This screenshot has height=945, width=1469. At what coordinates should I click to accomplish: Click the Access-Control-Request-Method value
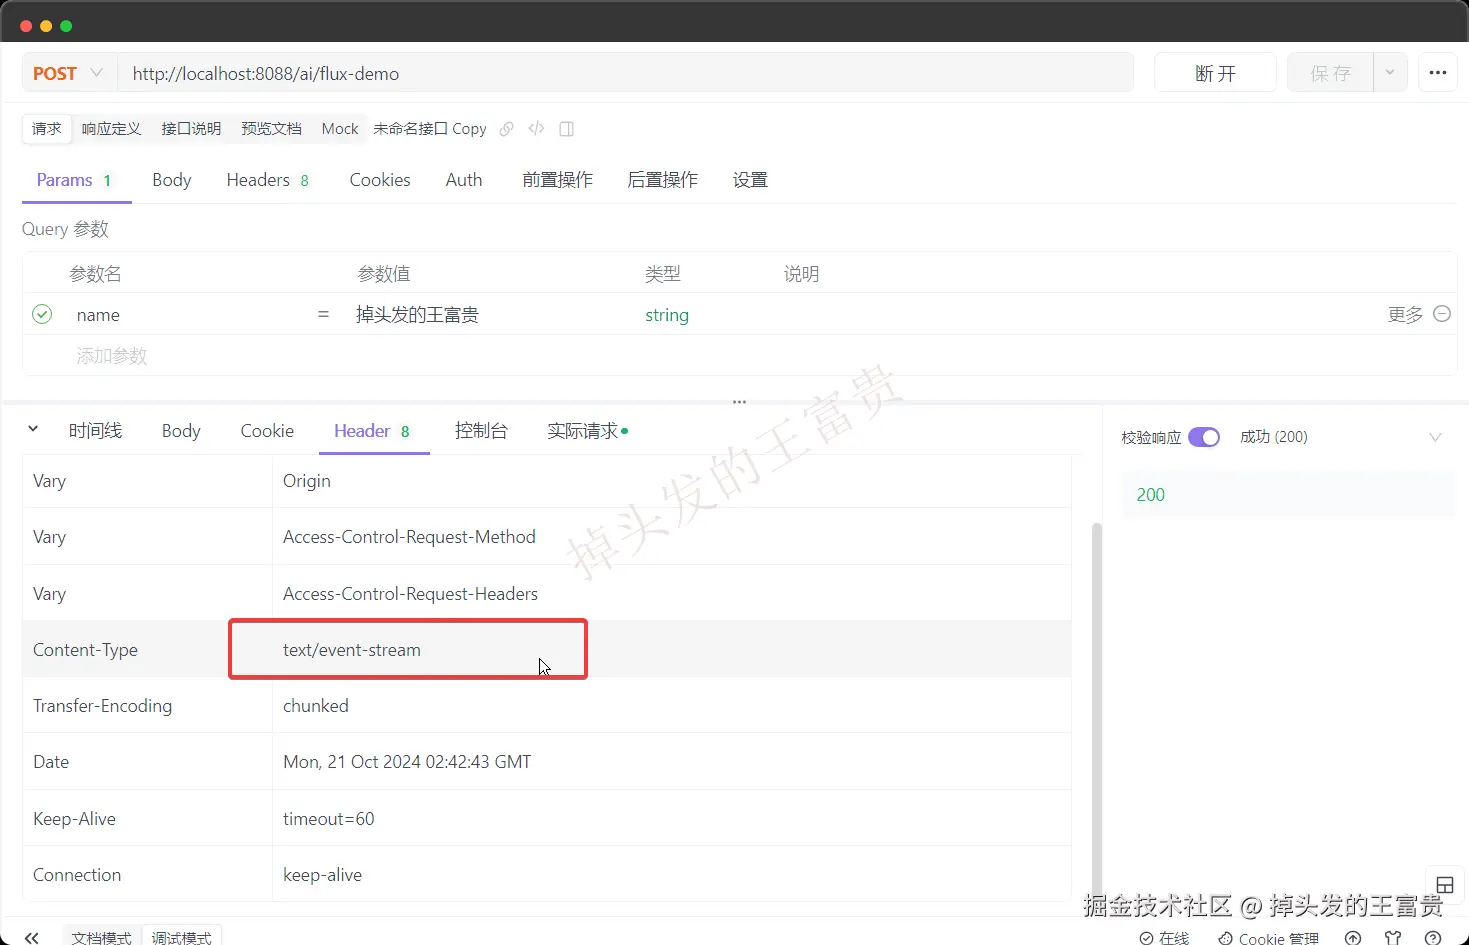click(409, 537)
